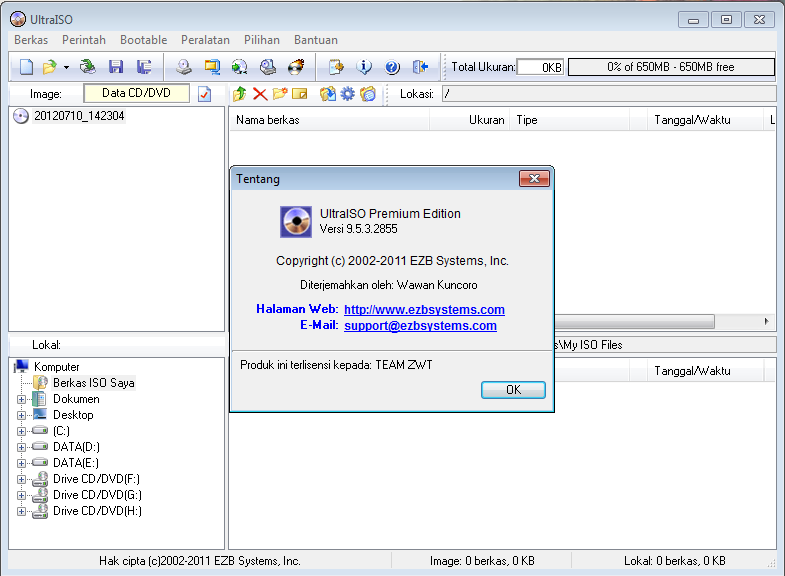Viewport: 785px width, 576px height.
Task: Click the Data CD/DVD image type button
Action: [136, 93]
